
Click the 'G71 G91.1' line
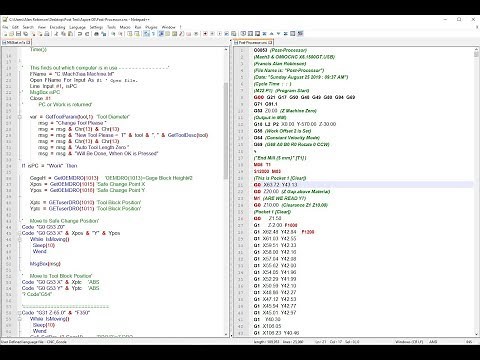266,104
